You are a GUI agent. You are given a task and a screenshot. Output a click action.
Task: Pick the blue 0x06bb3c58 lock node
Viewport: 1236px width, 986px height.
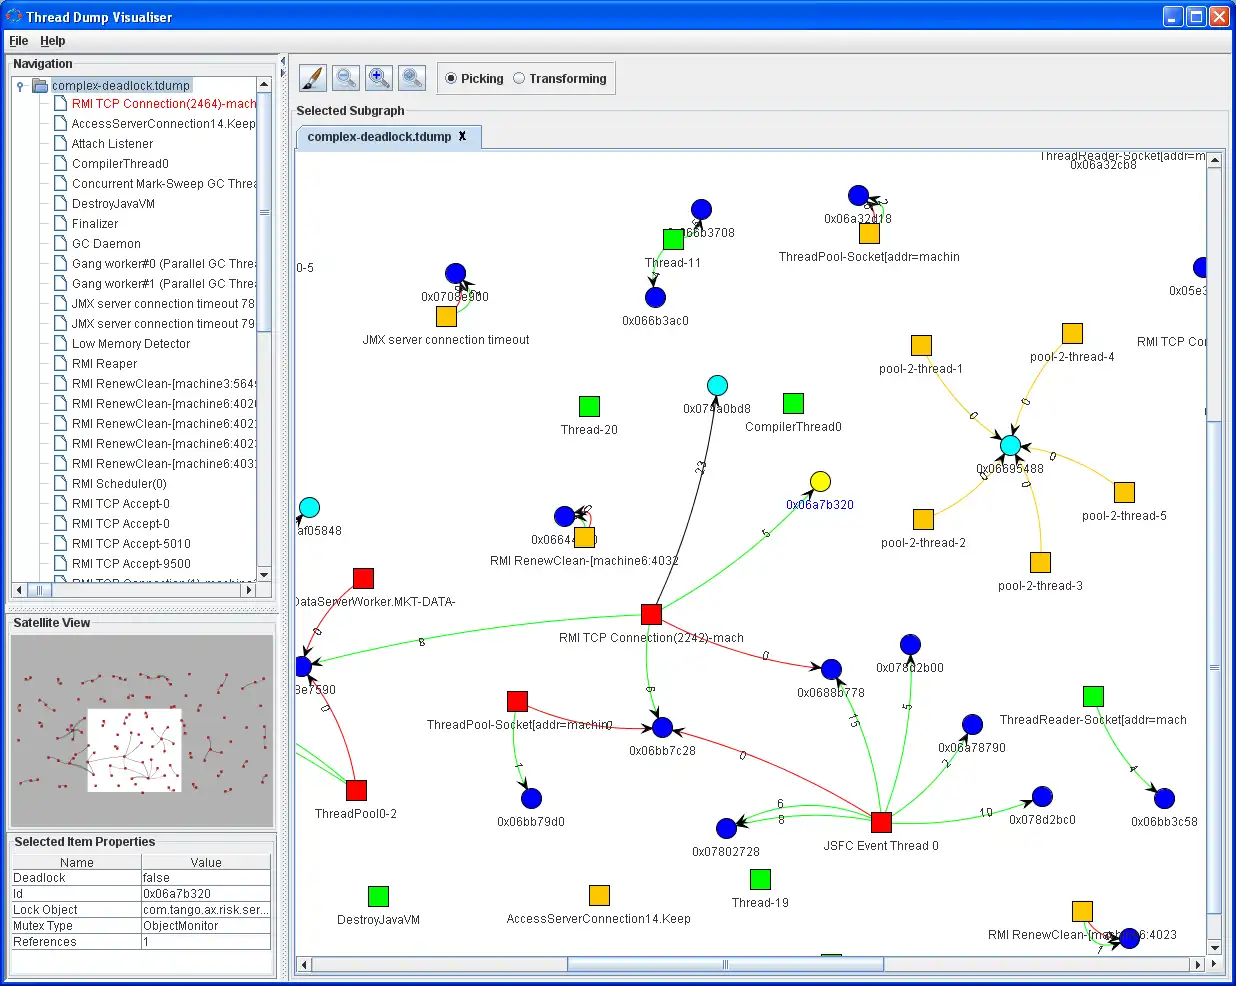pyautogui.click(x=1164, y=798)
